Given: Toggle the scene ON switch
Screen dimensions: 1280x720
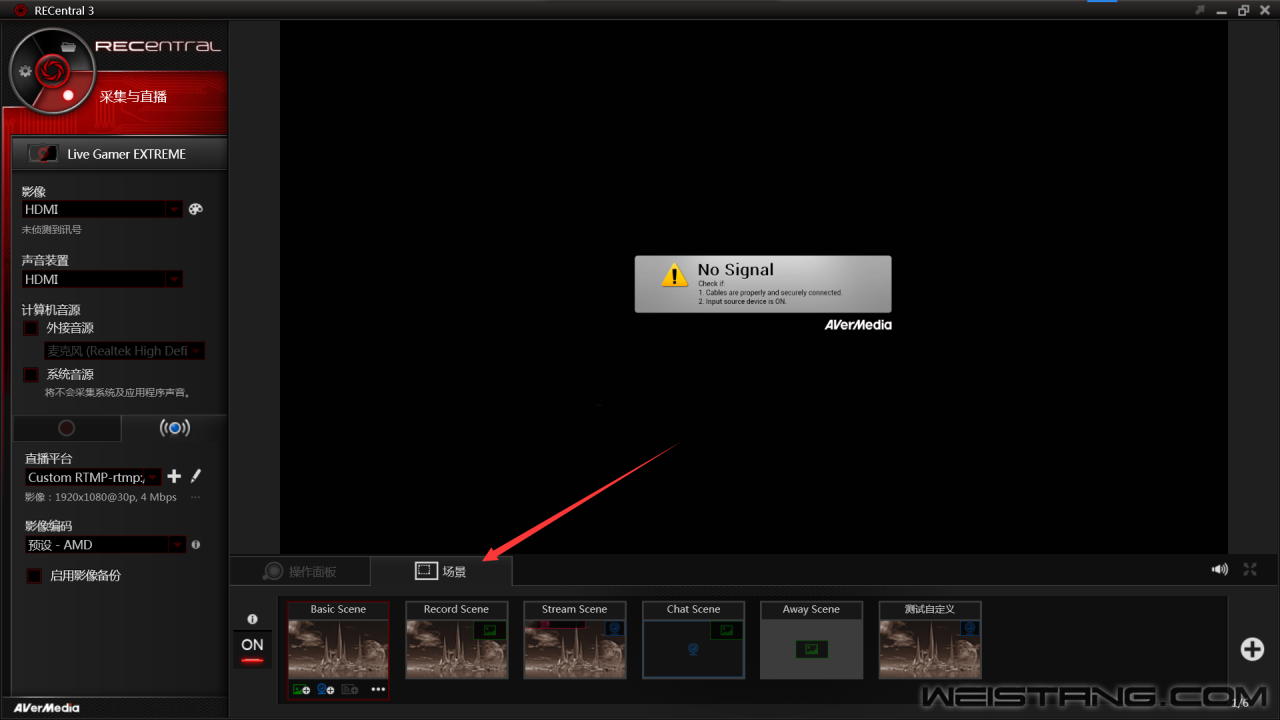Looking at the screenshot, I should [252, 648].
